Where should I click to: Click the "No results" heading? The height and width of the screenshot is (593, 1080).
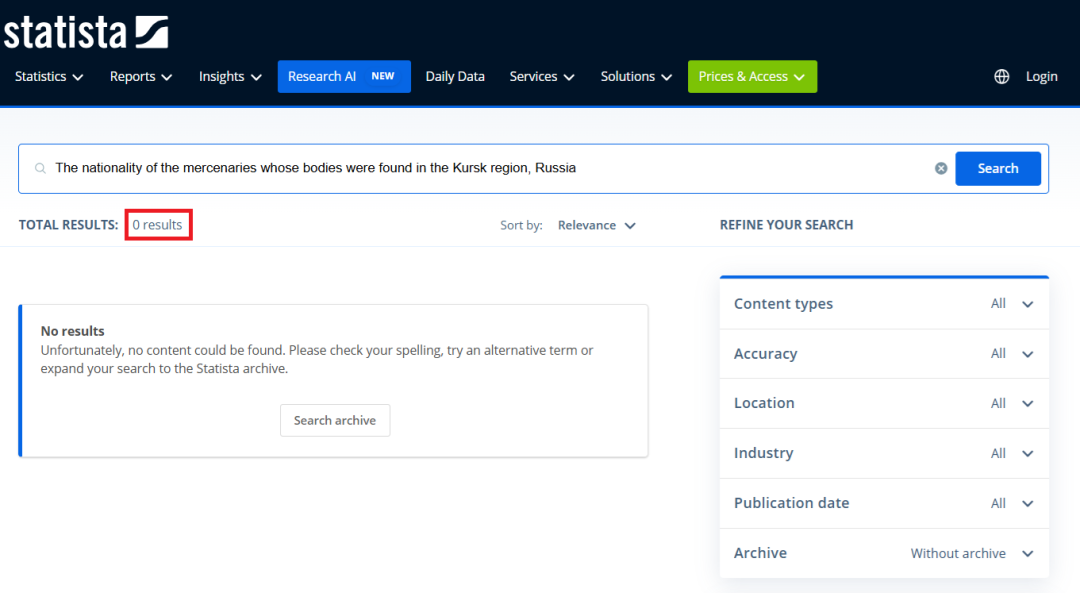pyautogui.click(x=72, y=331)
